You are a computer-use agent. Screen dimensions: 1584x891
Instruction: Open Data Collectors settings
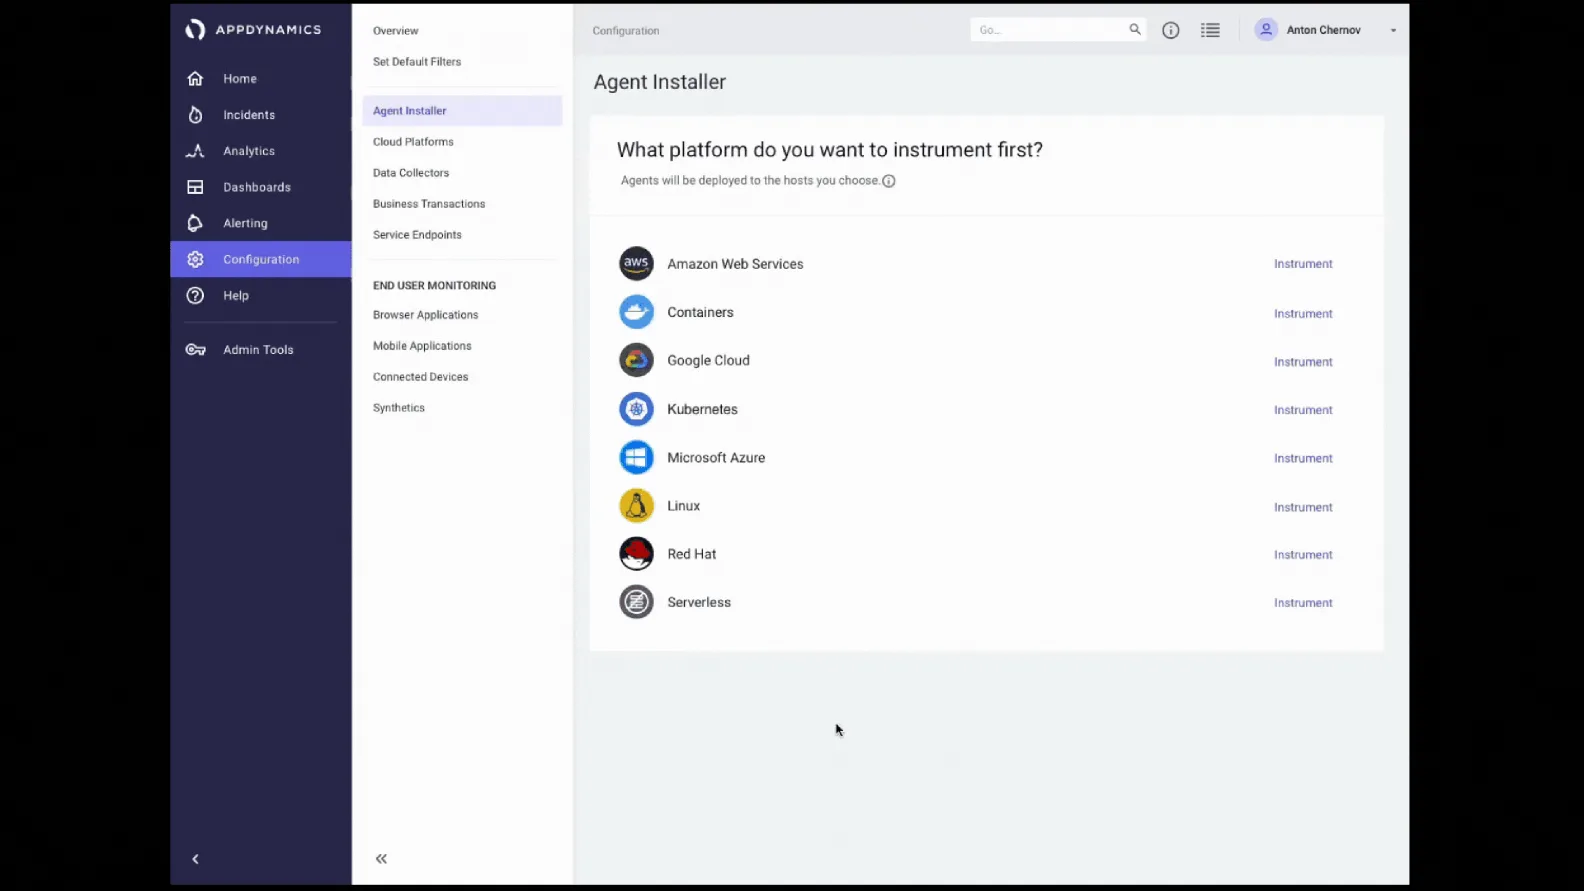point(411,173)
